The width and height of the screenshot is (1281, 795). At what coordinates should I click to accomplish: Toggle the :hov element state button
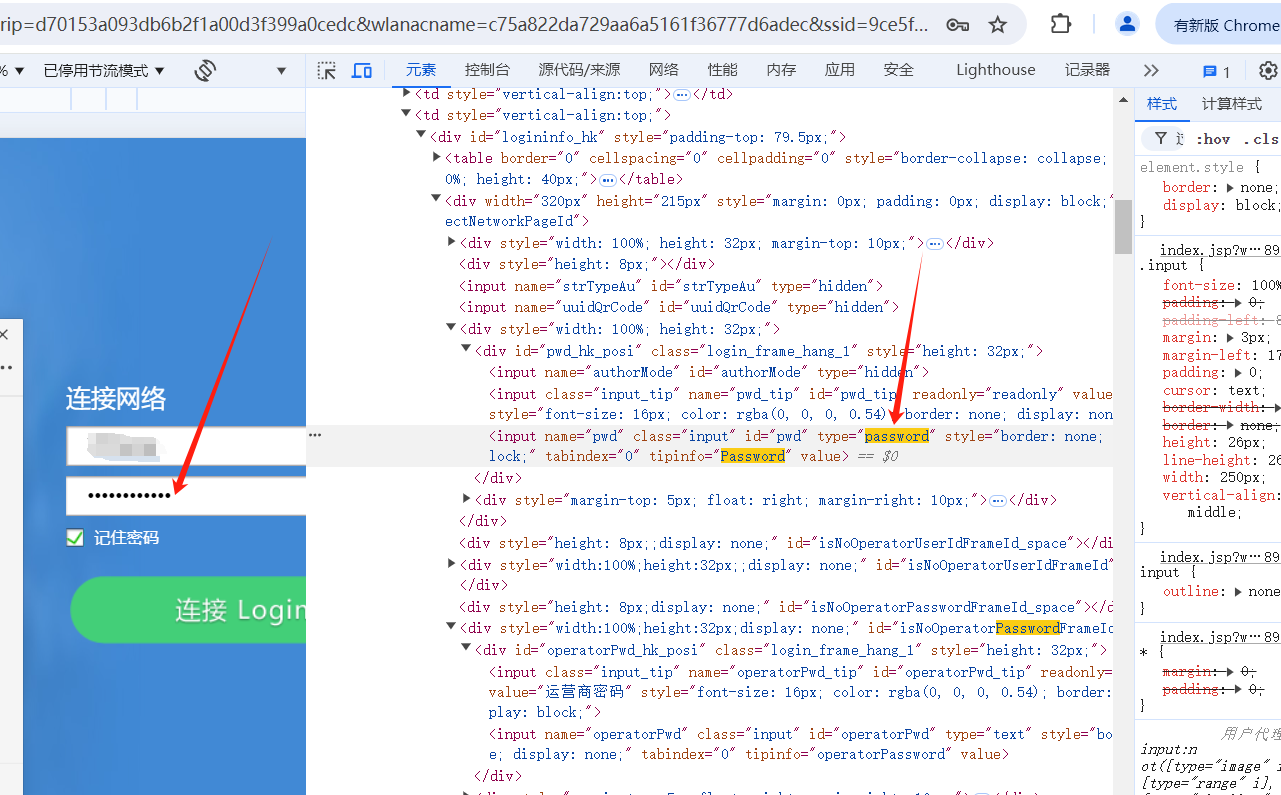tap(1213, 139)
